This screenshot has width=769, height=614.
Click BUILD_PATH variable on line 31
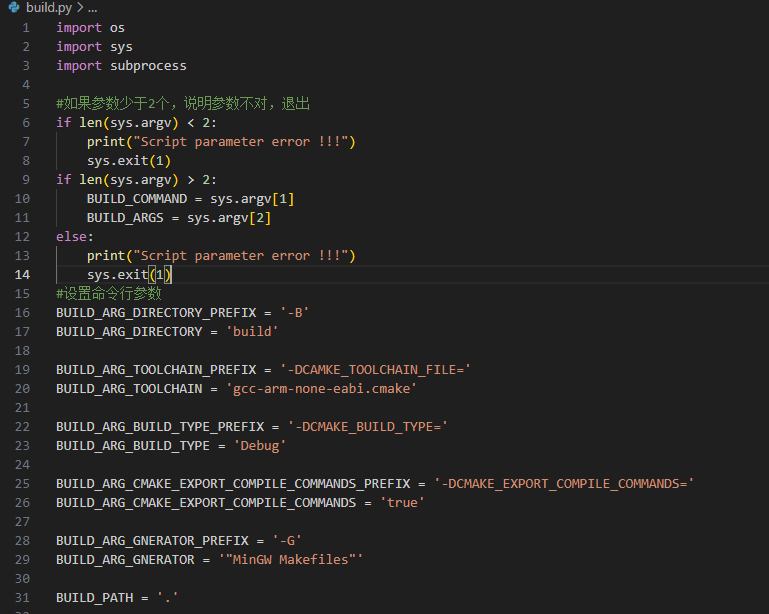95,598
